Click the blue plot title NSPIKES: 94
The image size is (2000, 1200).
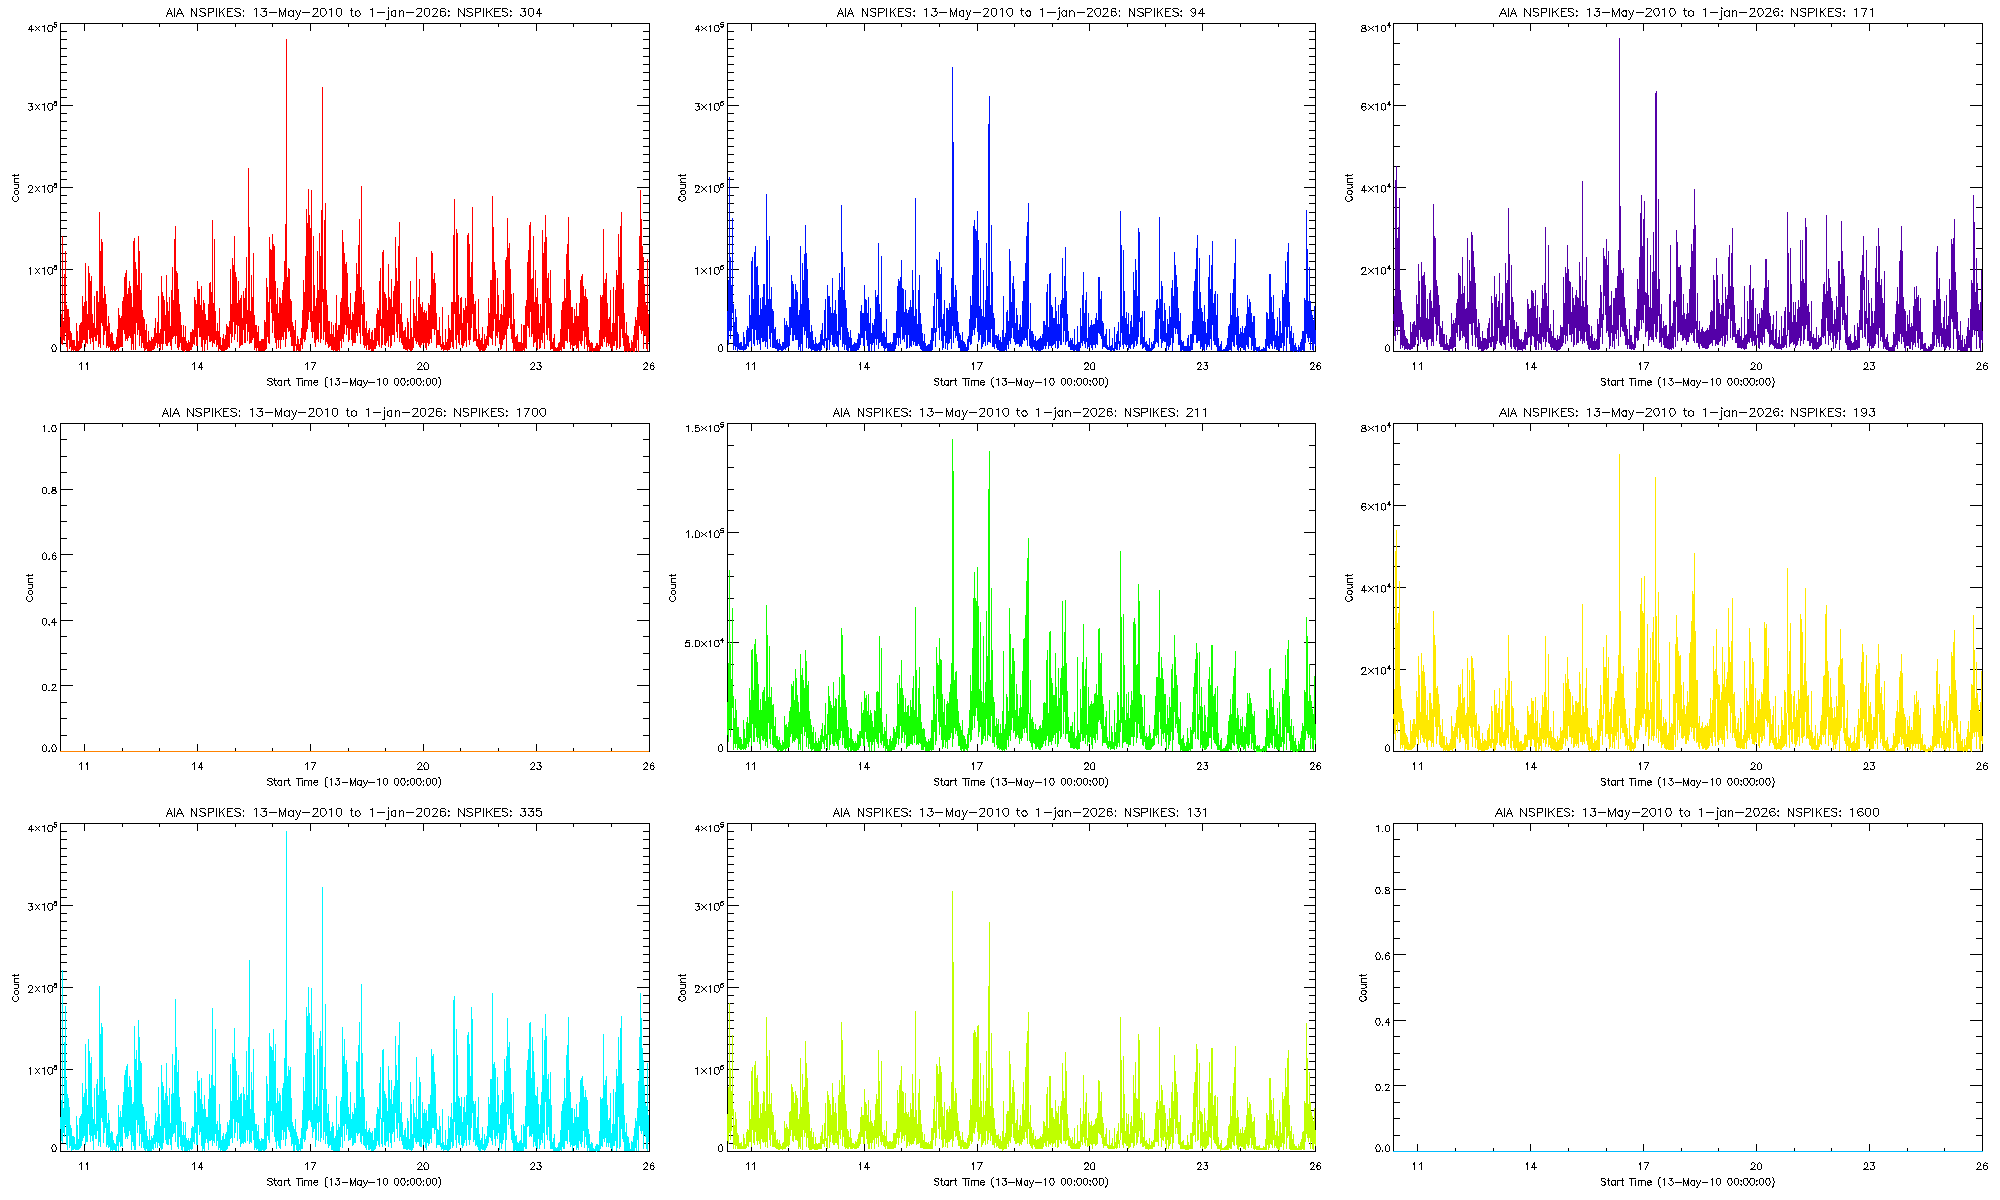1020,13
